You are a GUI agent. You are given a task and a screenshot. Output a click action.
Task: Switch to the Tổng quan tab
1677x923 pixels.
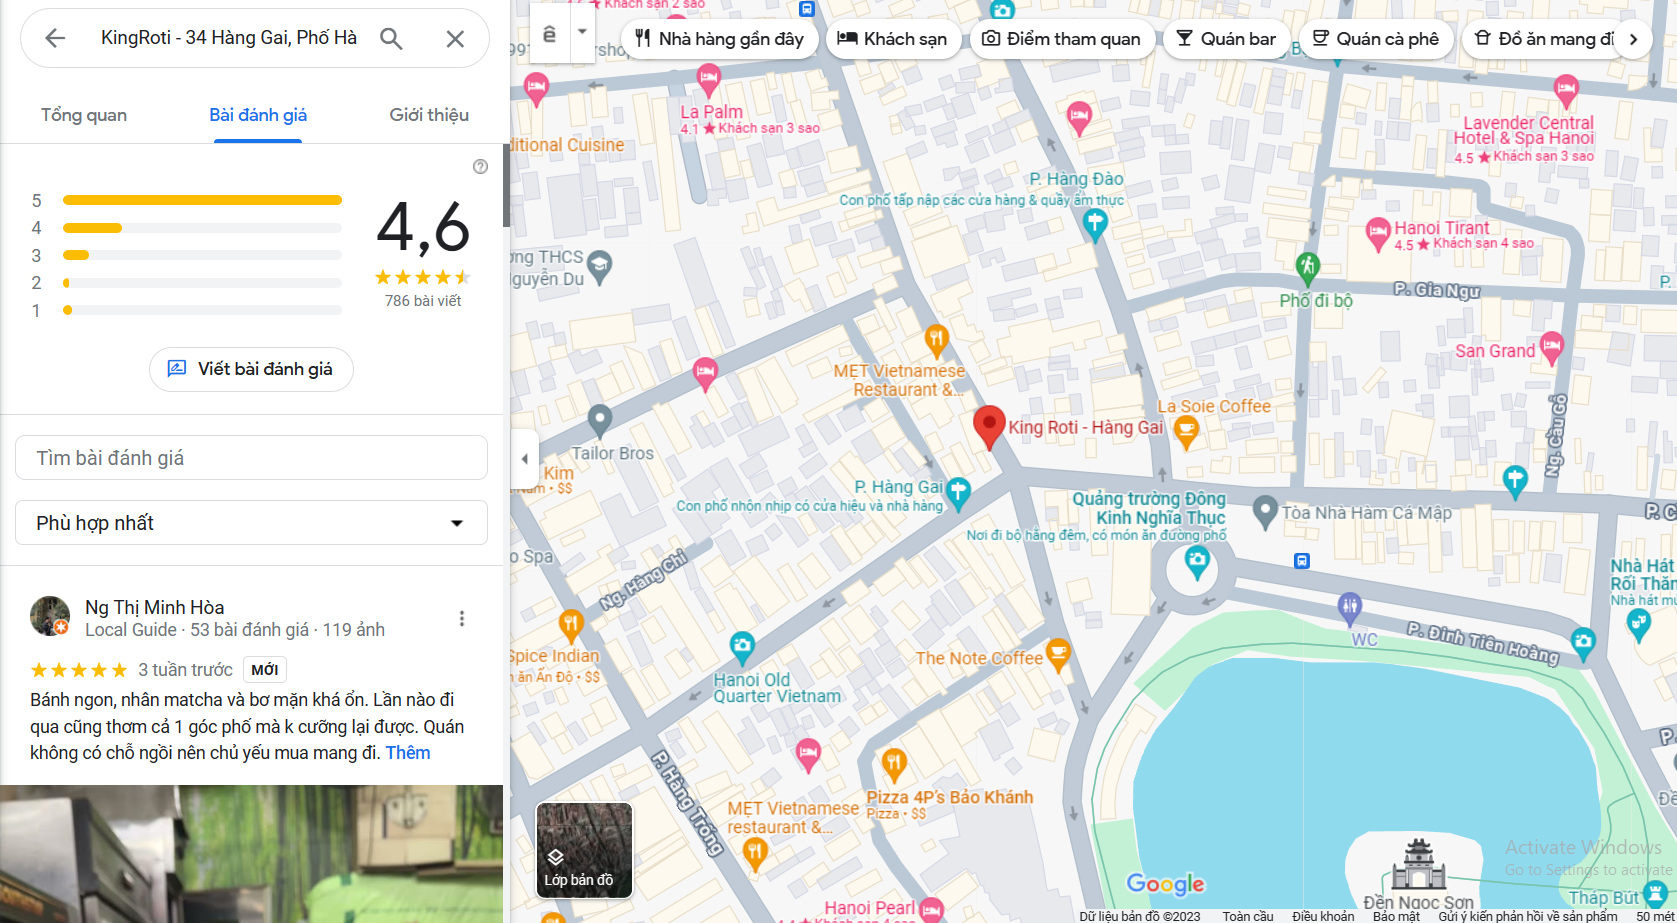tap(84, 115)
